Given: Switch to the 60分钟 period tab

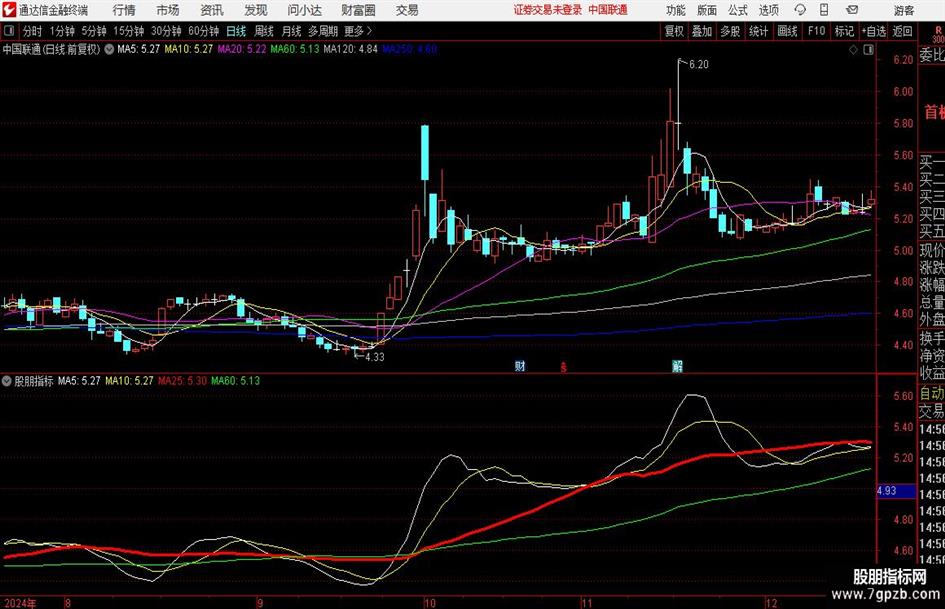Looking at the screenshot, I should [x=204, y=31].
